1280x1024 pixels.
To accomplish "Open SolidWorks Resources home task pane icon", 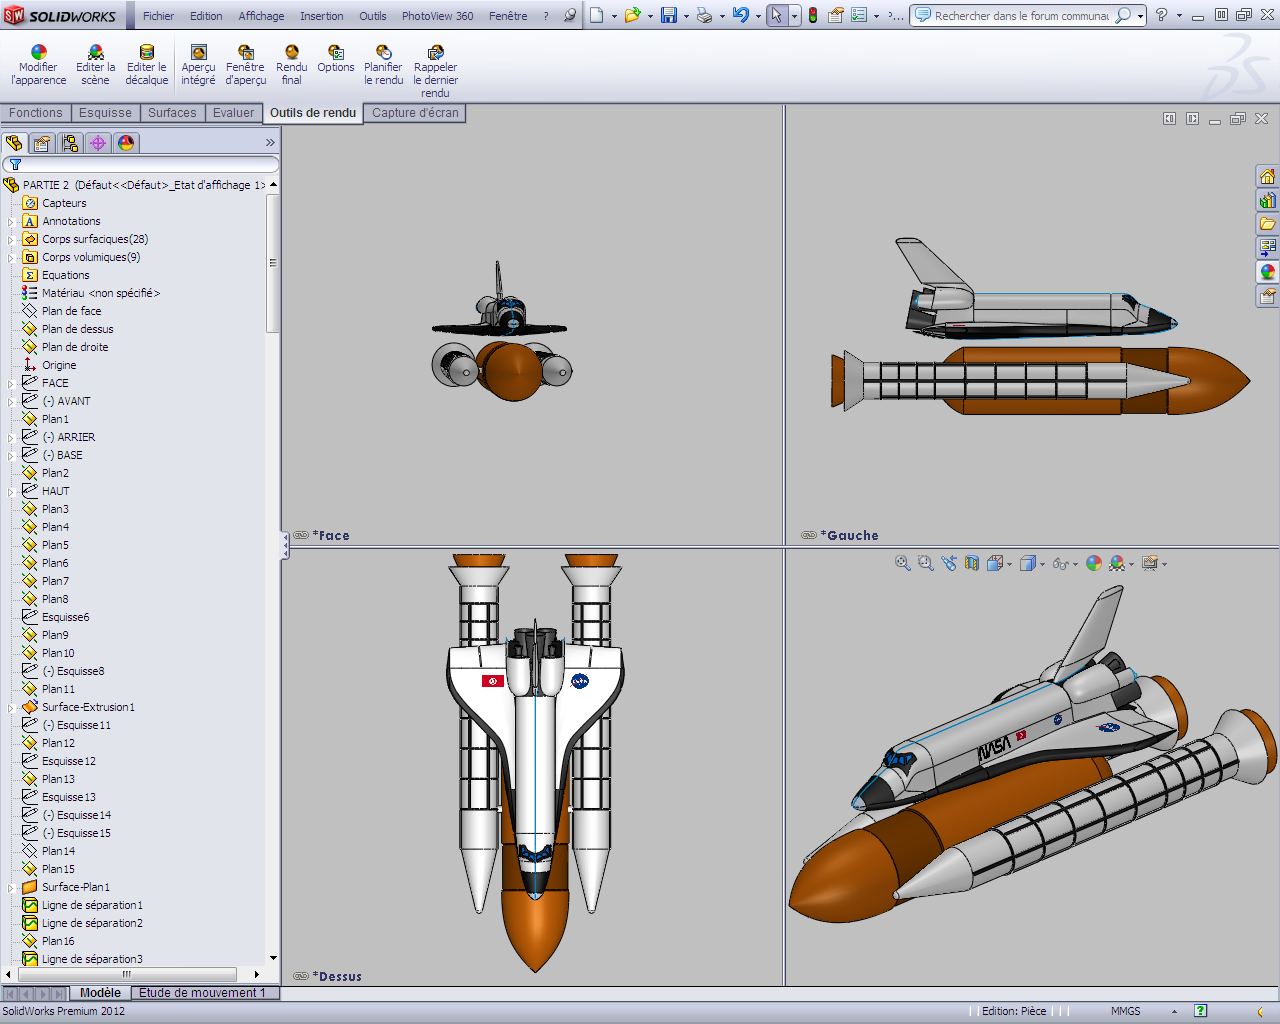I will click(x=1267, y=177).
